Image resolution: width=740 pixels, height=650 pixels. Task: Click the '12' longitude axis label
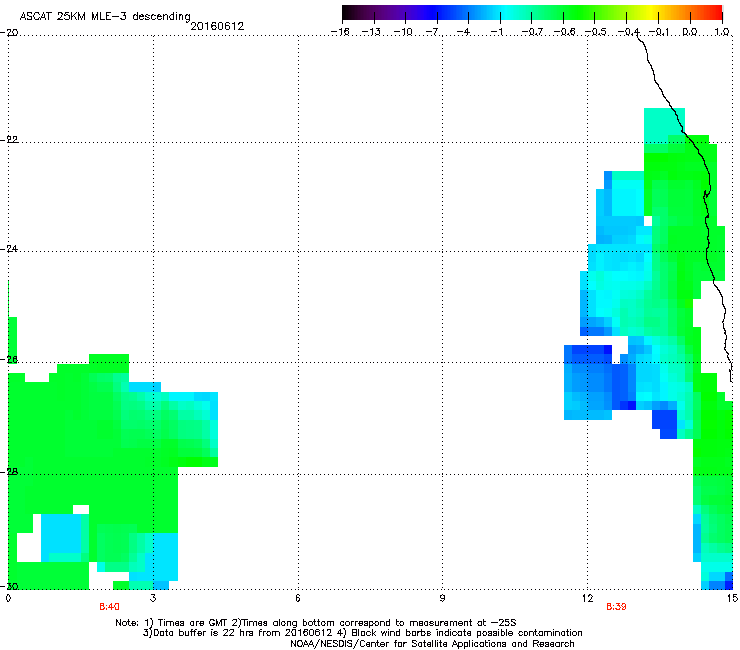[587, 599]
